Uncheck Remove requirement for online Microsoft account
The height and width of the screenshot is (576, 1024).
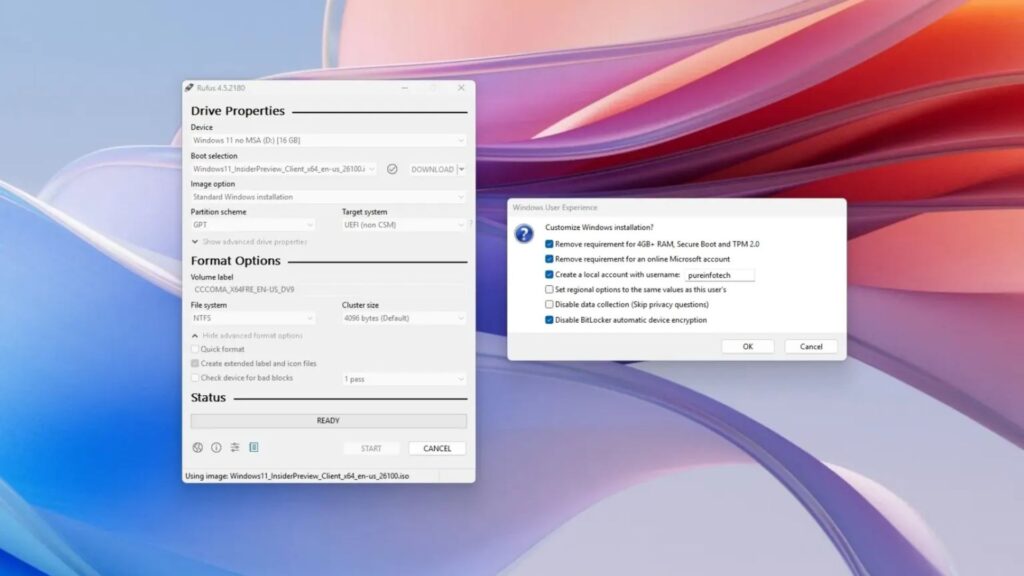click(x=549, y=259)
